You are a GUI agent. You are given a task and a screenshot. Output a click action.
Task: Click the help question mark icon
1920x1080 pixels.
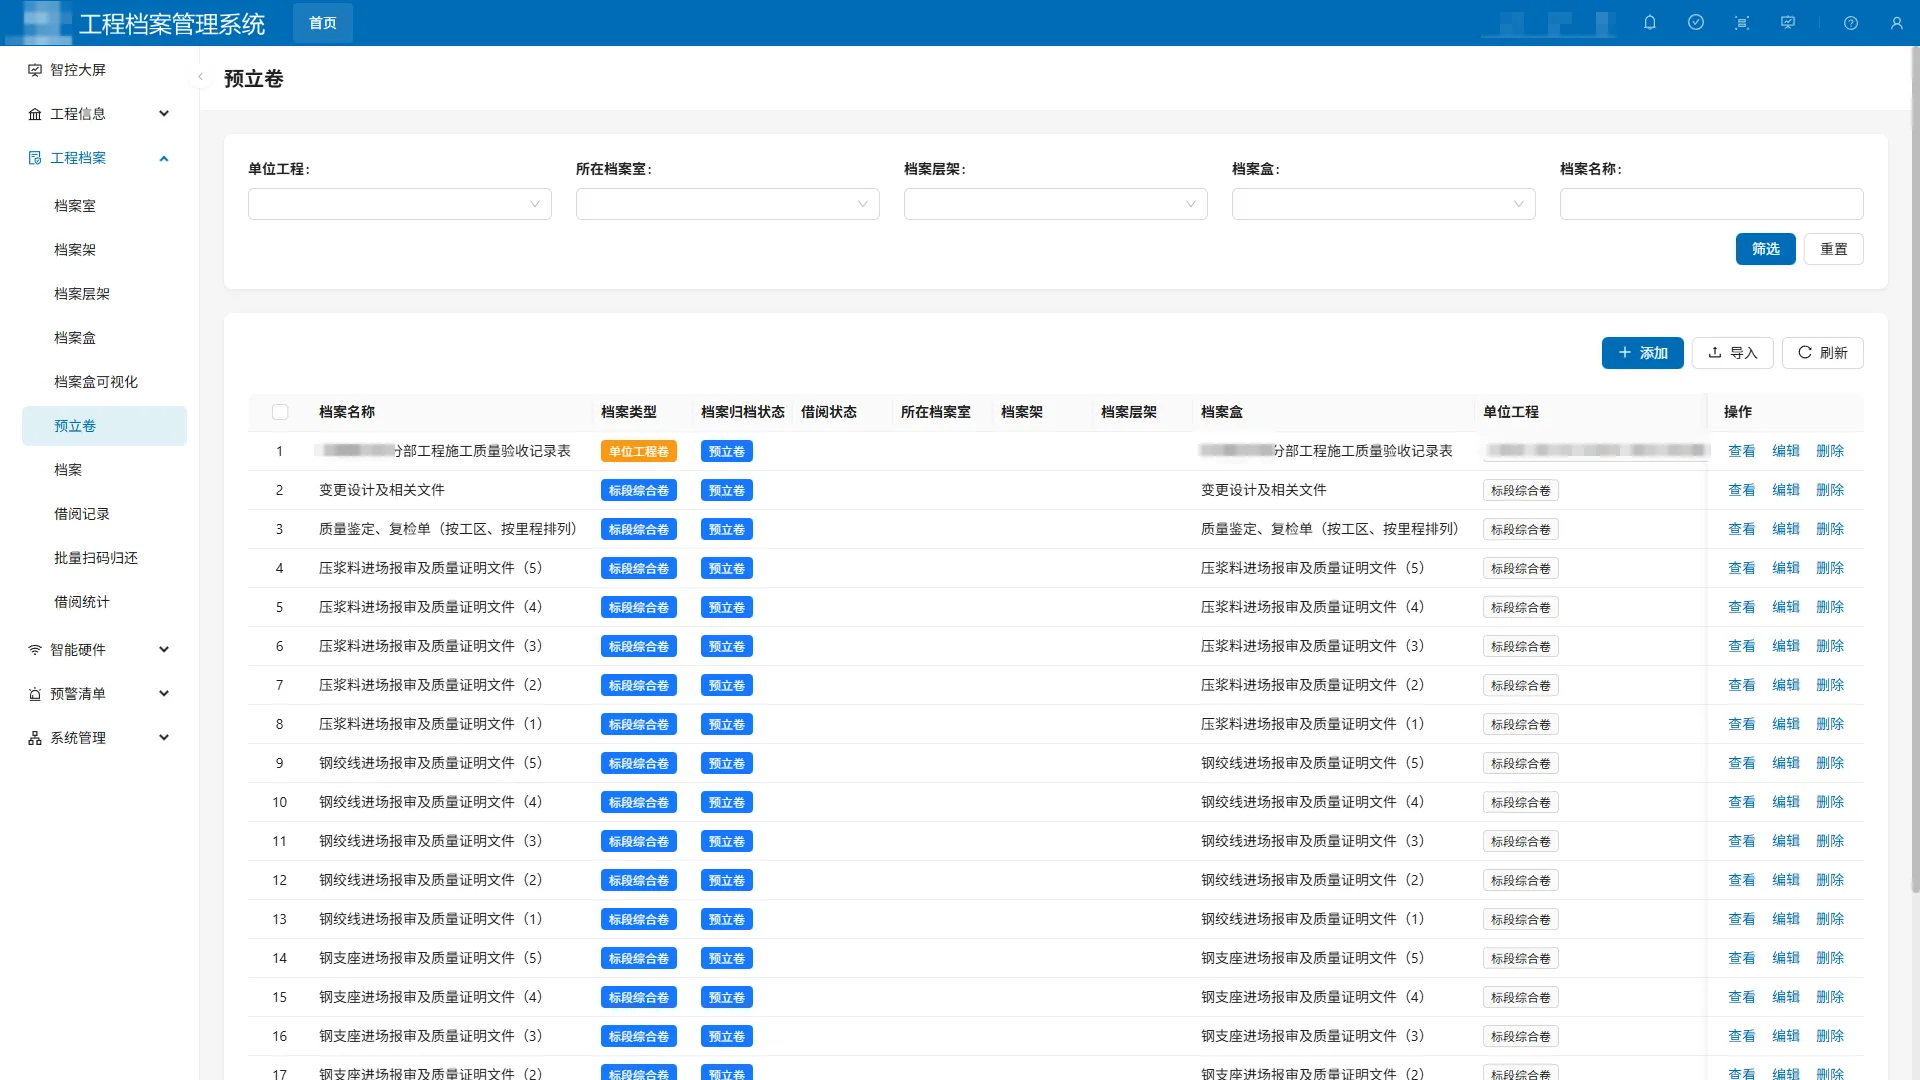coord(1851,23)
